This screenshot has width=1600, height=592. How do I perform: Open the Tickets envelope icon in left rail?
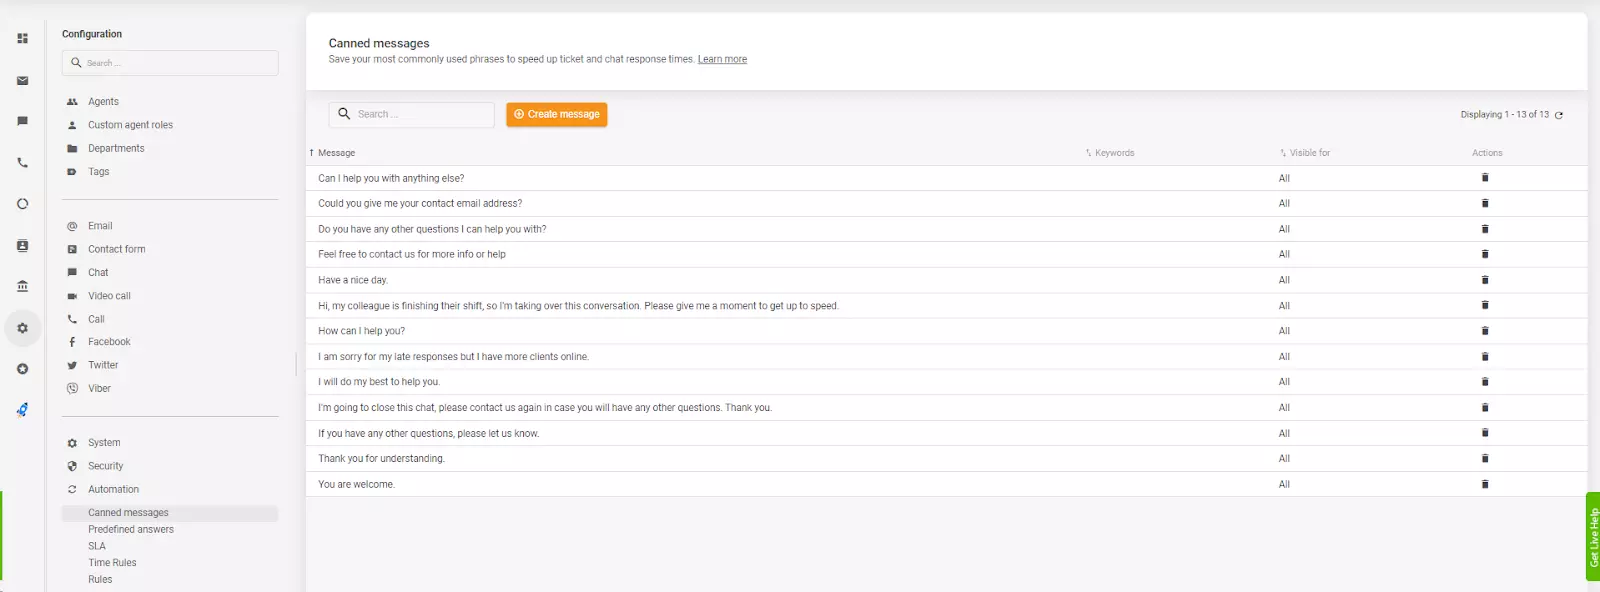click(22, 81)
